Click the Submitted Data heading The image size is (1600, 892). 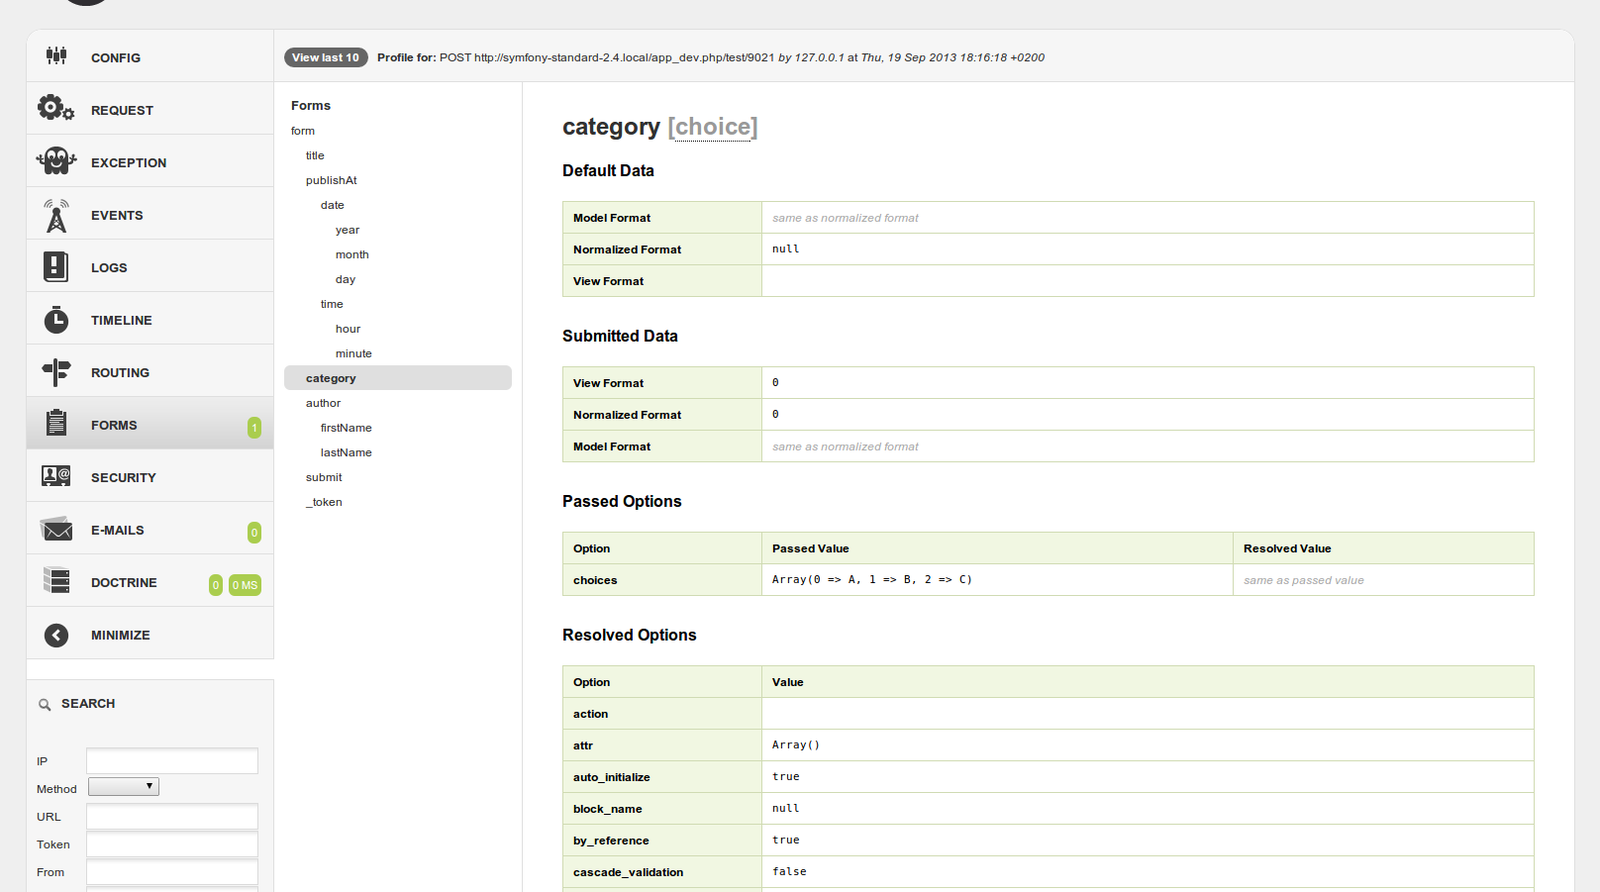[x=620, y=336]
